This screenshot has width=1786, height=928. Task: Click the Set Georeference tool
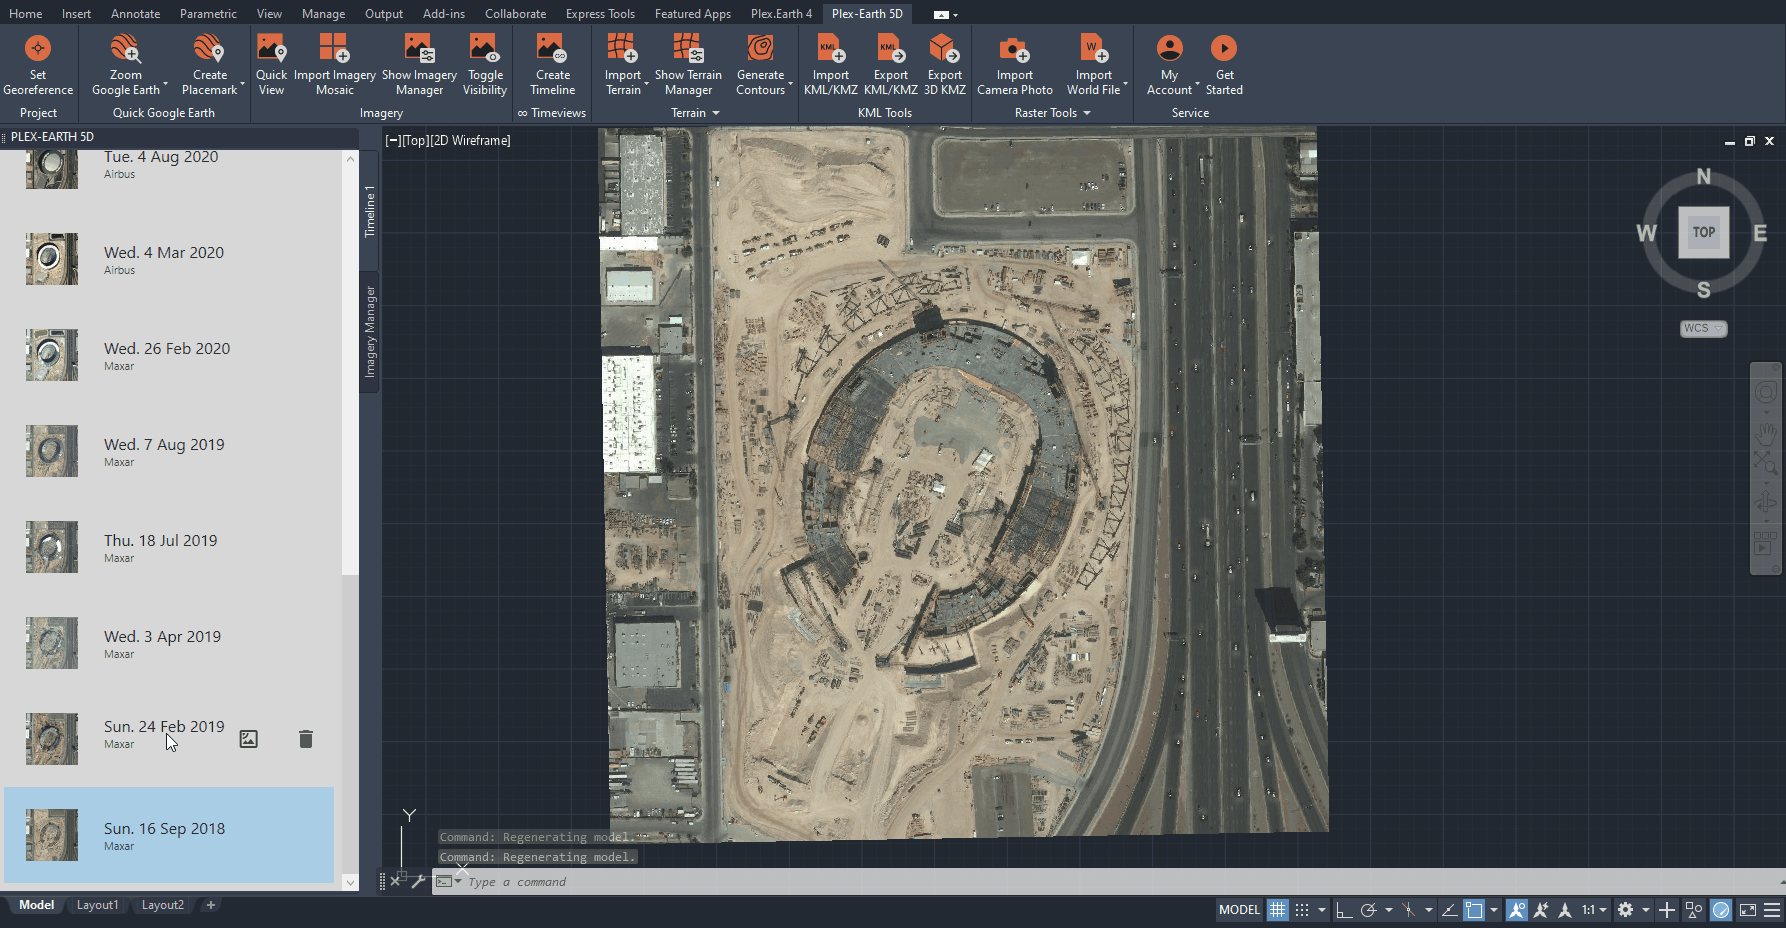click(x=38, y=65)
